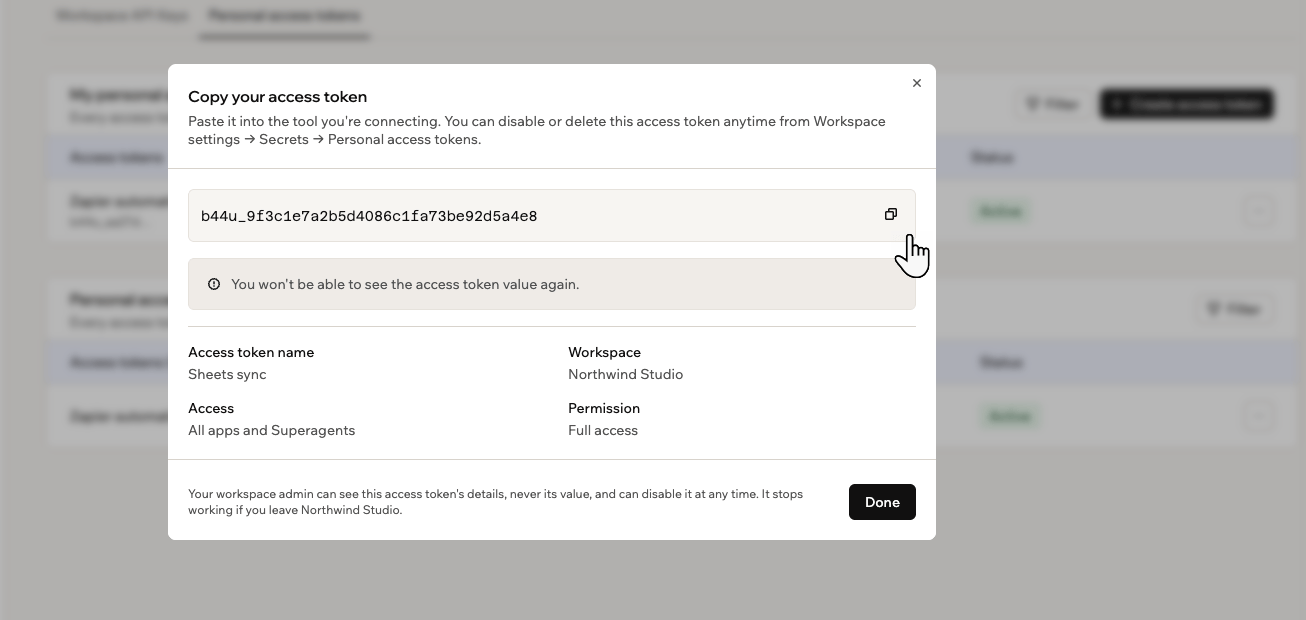Open the more menu on first token row
Image resolution: width=1306 pixels, height=620 pixels.
click(1259, 211)
